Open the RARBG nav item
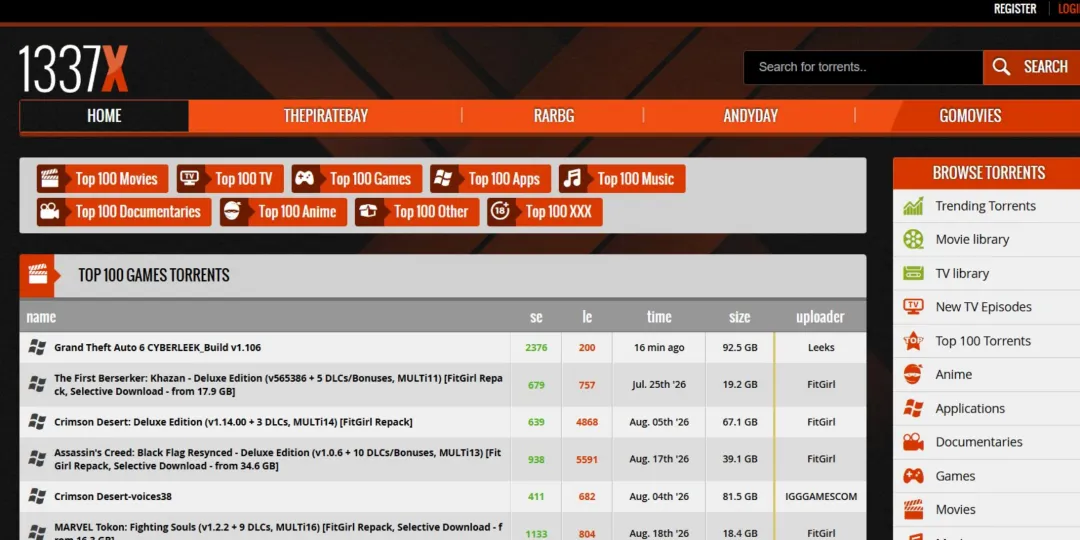Image resolution: width=1080 pixels, height=540 pixels. (554, 116)
